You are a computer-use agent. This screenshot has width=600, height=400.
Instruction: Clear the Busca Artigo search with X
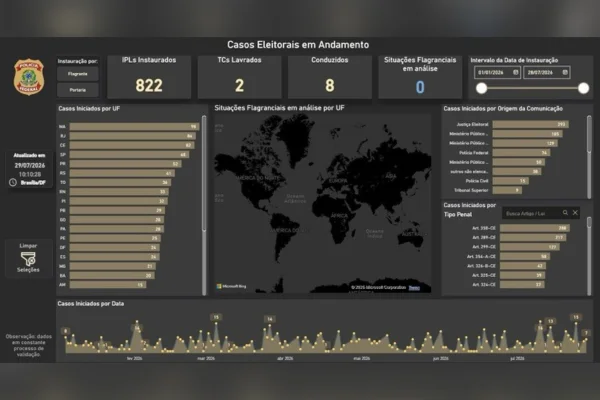(x=575, y=213)
